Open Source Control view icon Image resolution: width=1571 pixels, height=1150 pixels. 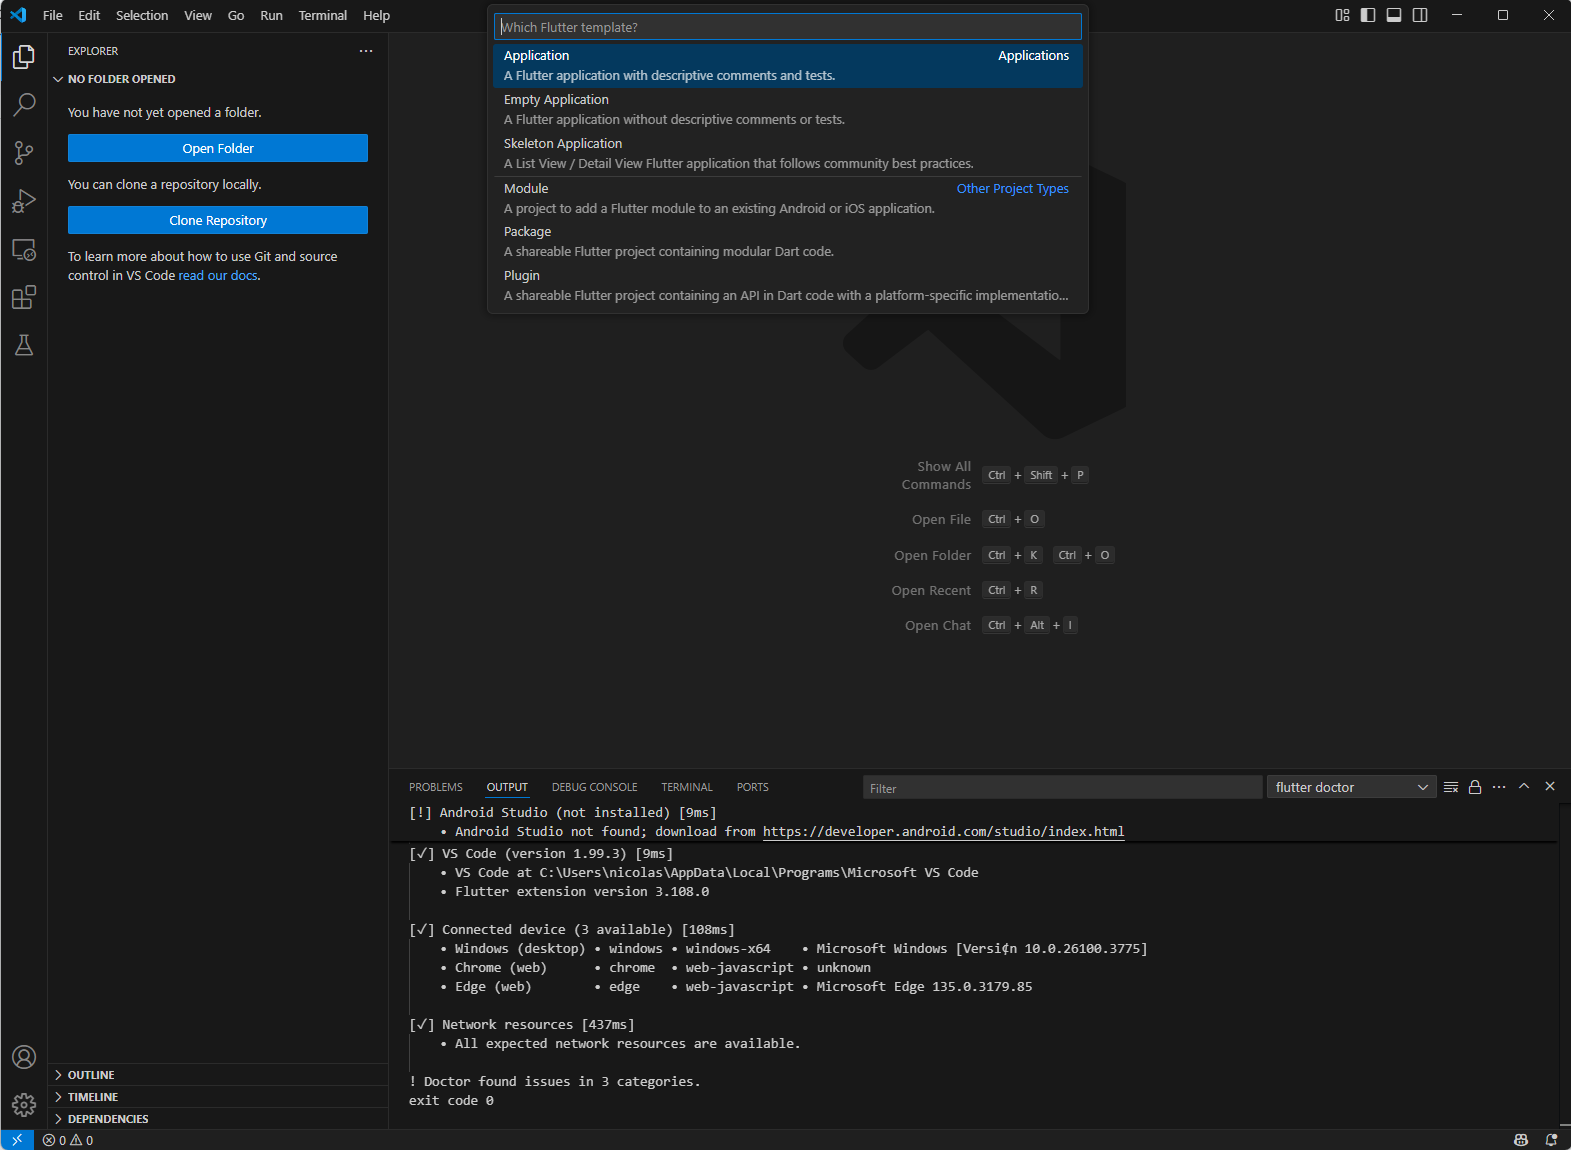coord(24,153)
